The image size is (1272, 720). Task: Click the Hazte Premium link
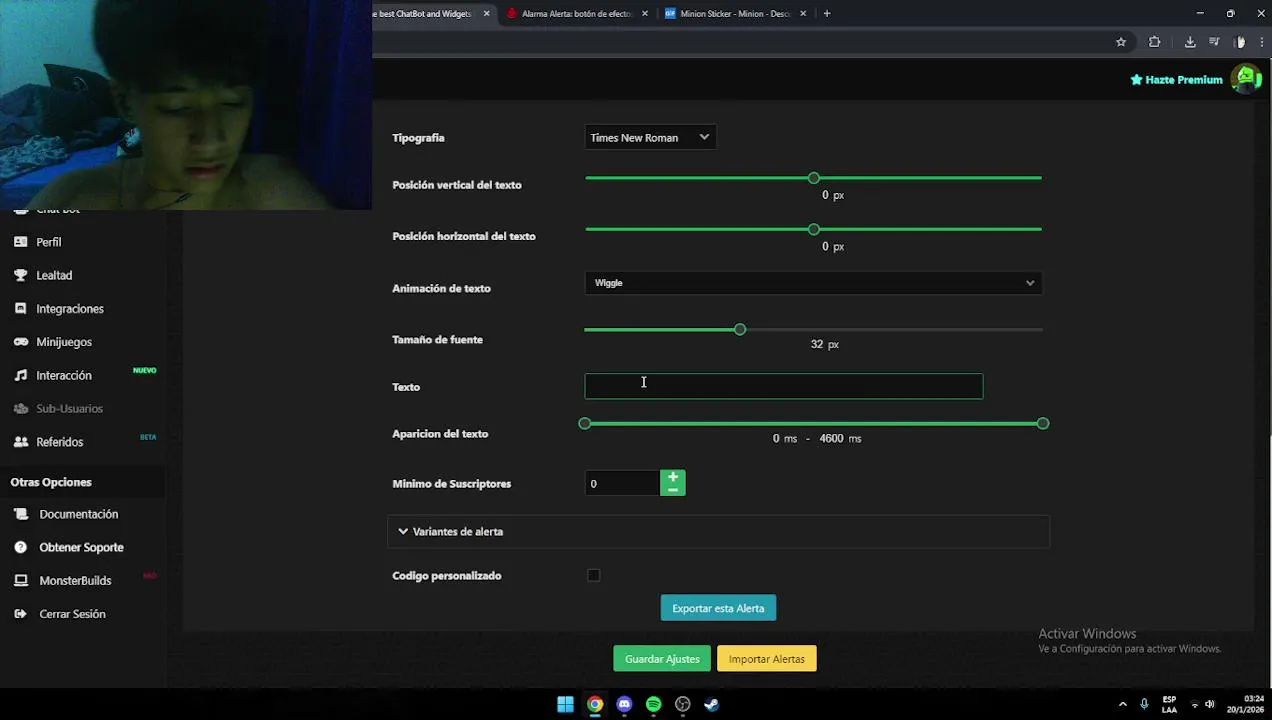(1176, 80)
